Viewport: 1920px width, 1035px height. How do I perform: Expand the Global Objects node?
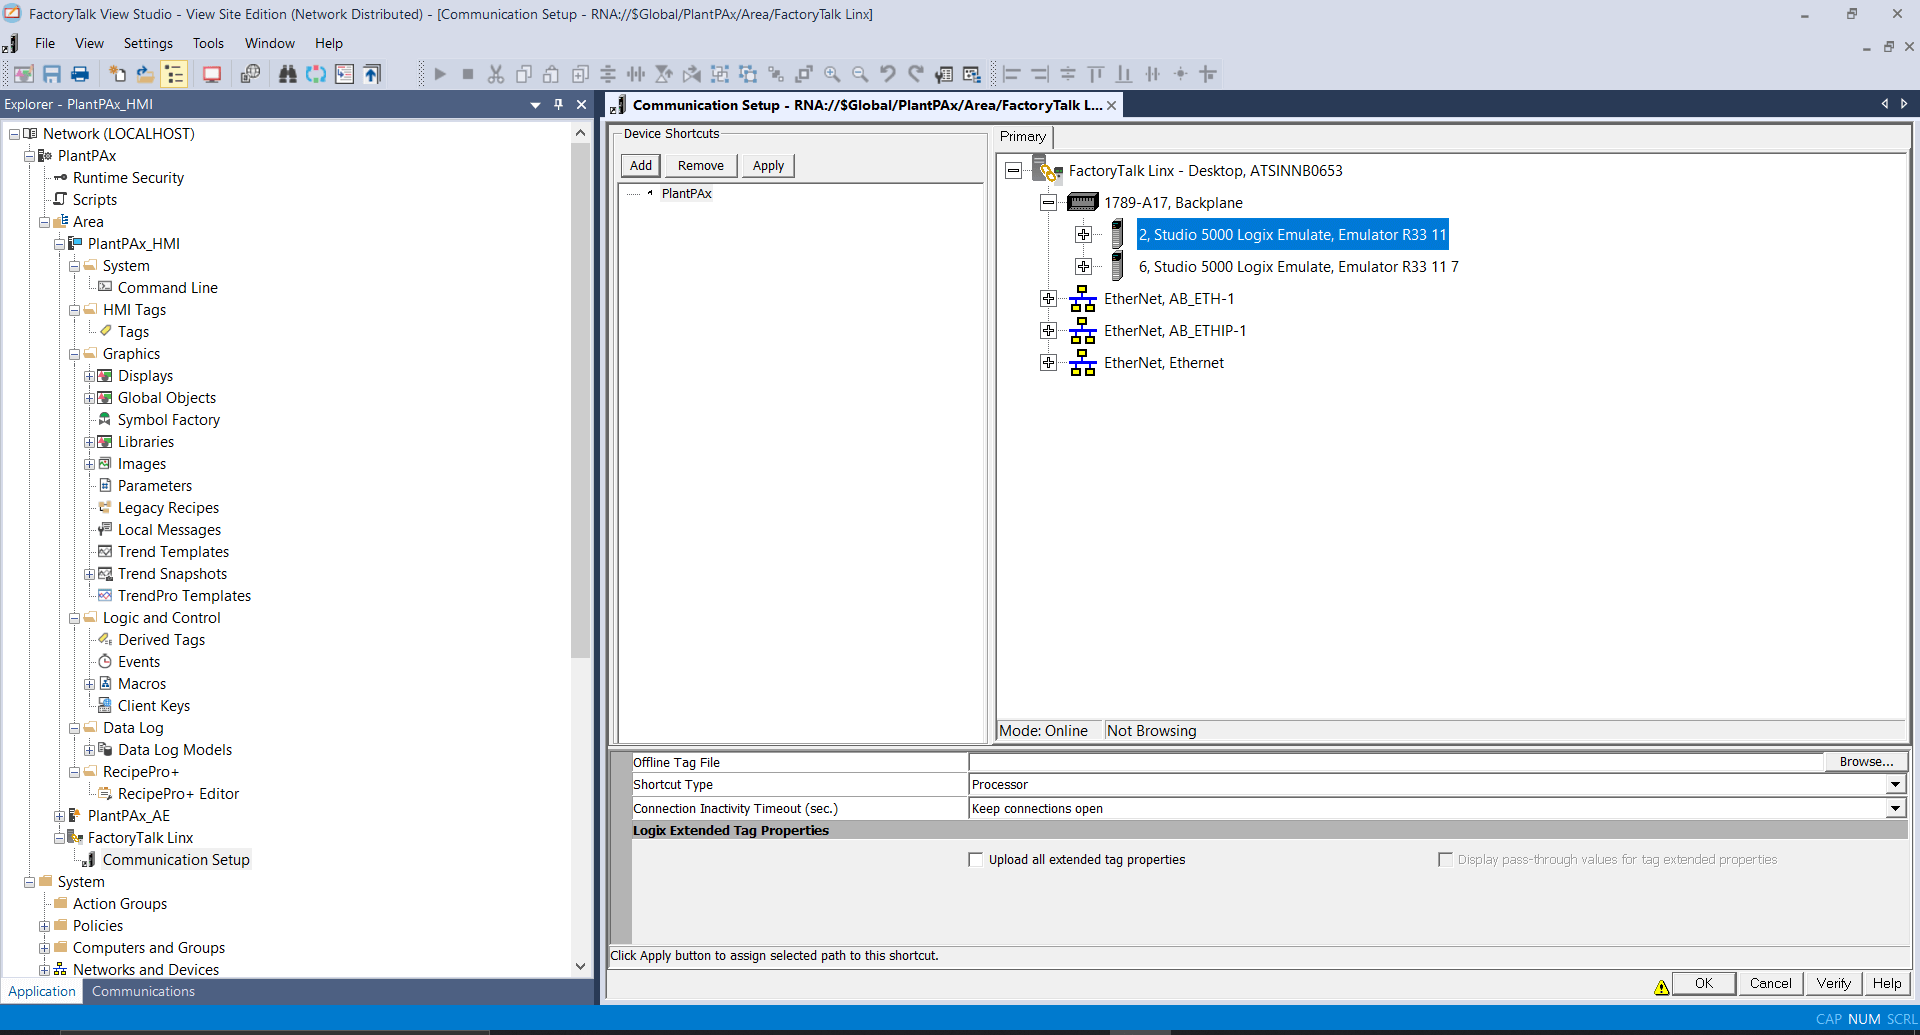tap(89, 398)
